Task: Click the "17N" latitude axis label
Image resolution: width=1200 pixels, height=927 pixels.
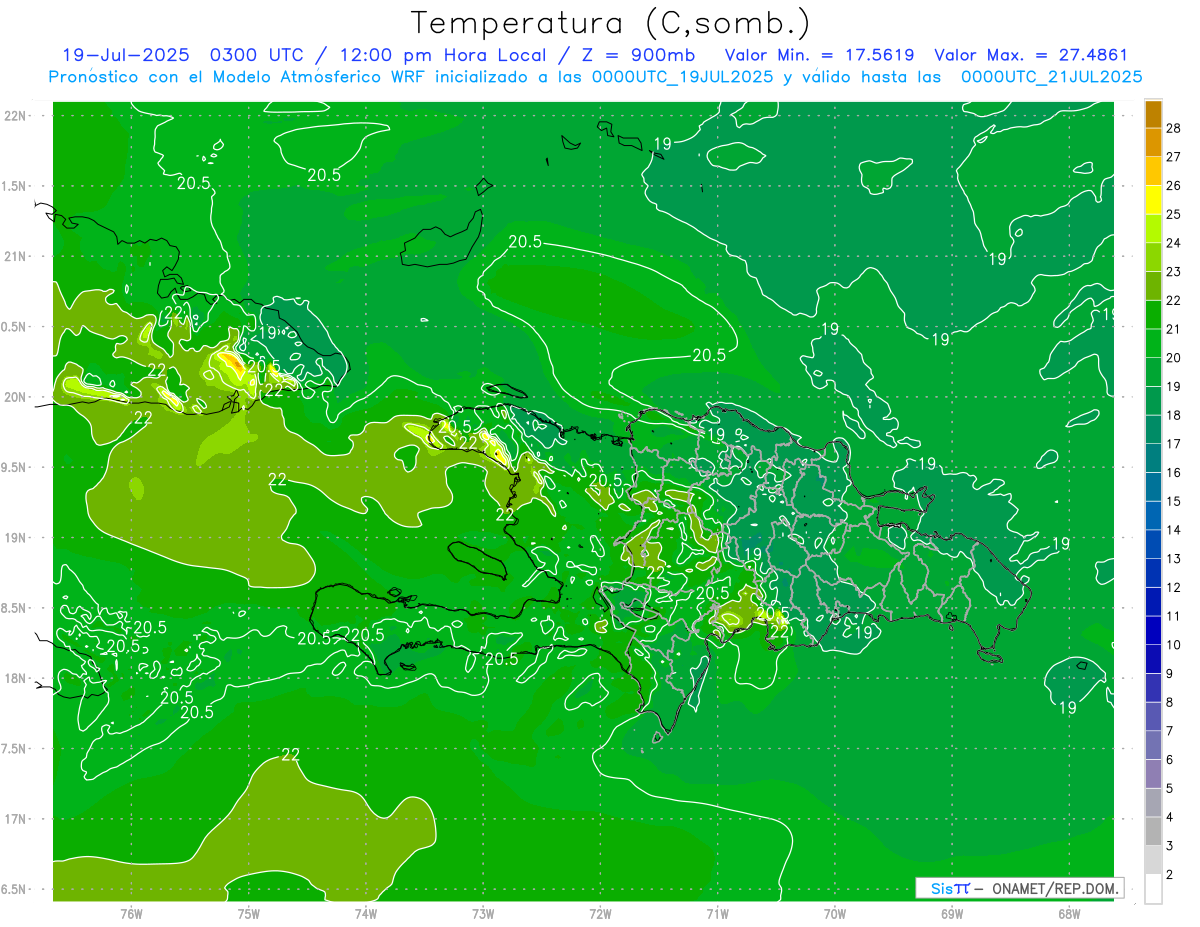Action: [15, 819]
